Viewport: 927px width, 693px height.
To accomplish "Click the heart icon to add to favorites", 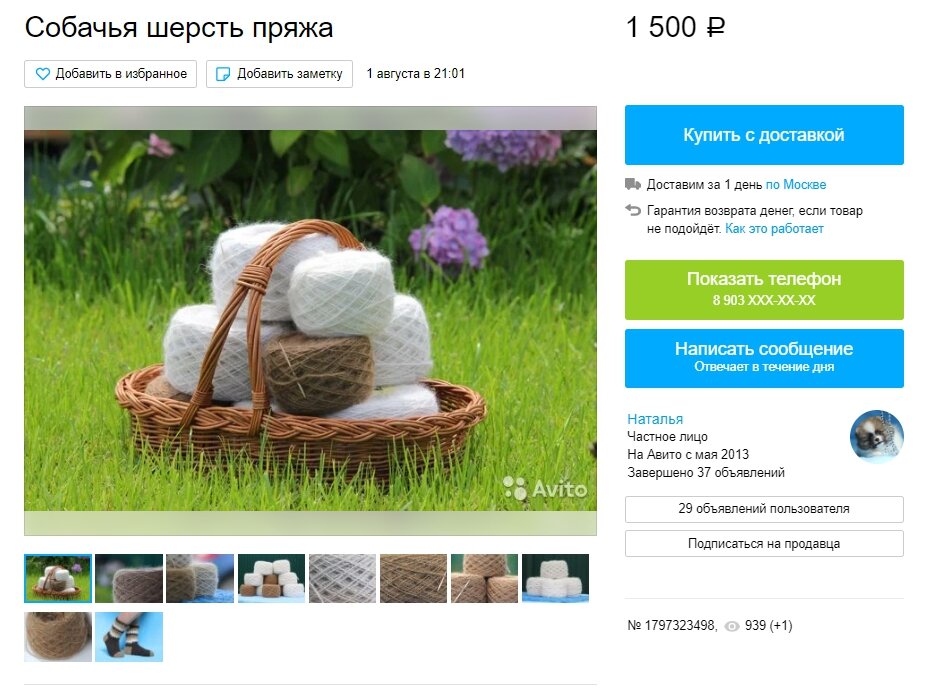I will tap(43, 74).
